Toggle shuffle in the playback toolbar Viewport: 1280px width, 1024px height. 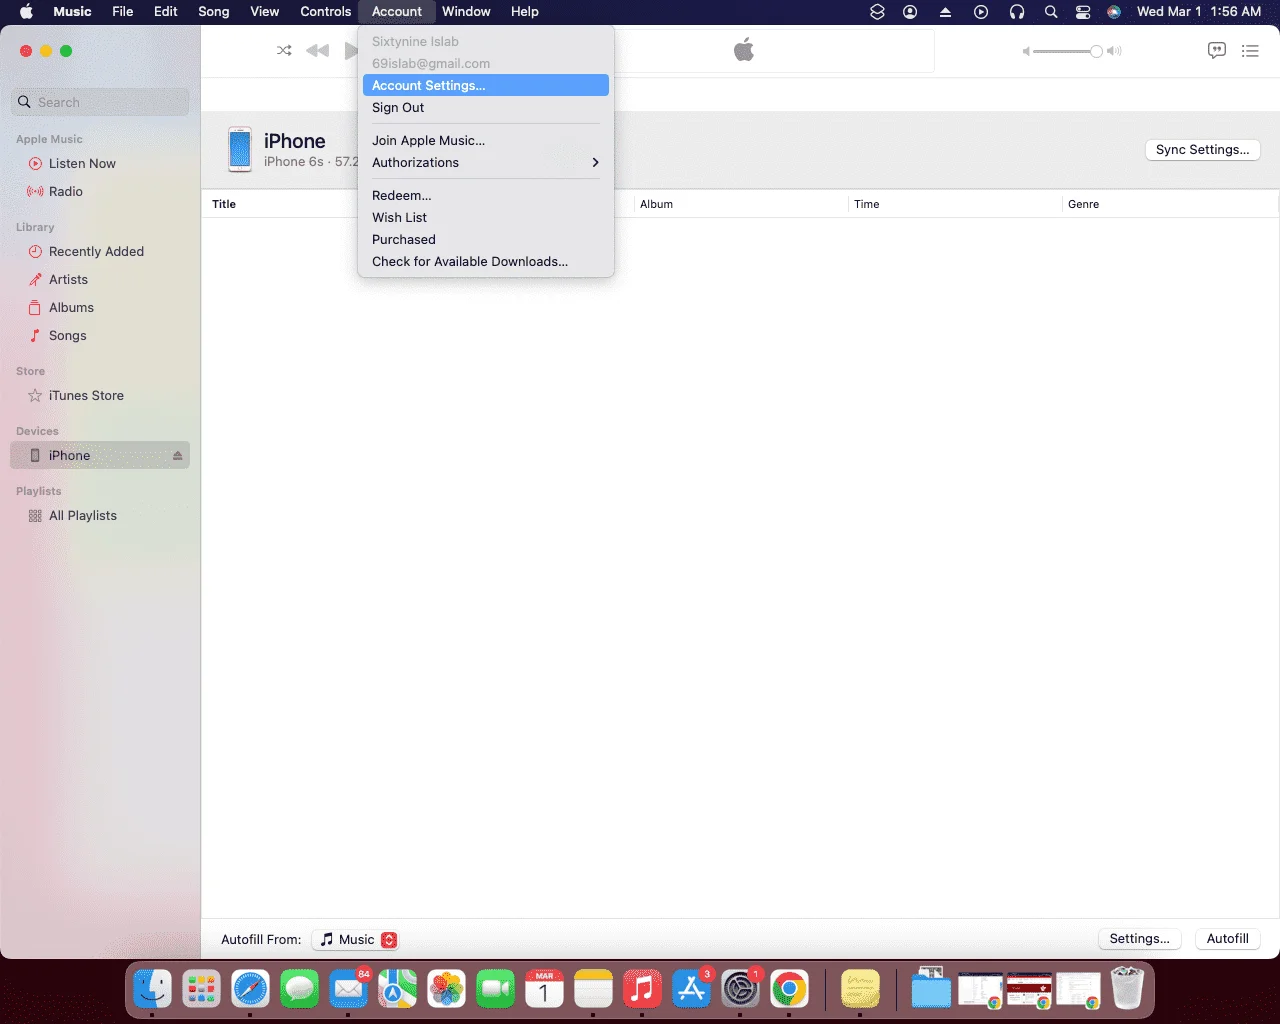coord(284,51)
